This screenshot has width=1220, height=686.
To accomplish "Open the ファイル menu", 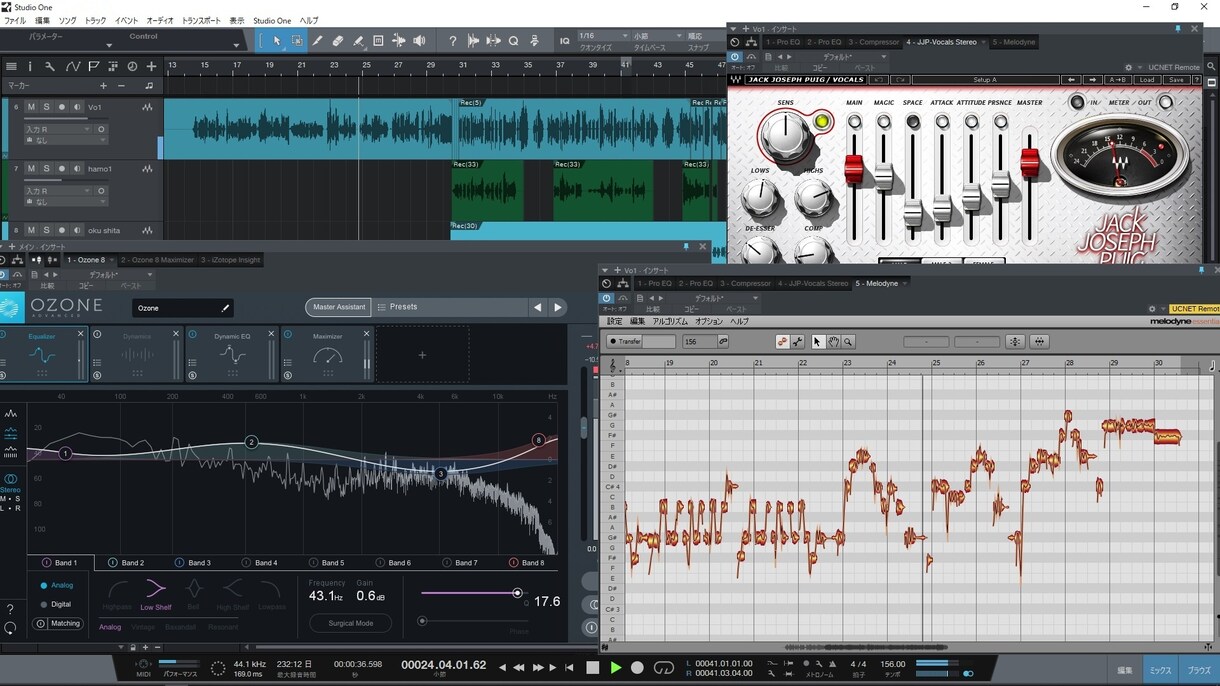I will click(x=15, y=20).
